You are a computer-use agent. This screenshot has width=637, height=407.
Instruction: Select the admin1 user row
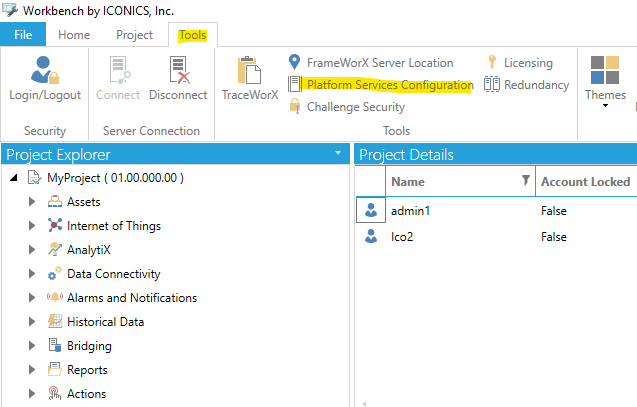pos(496,210)
